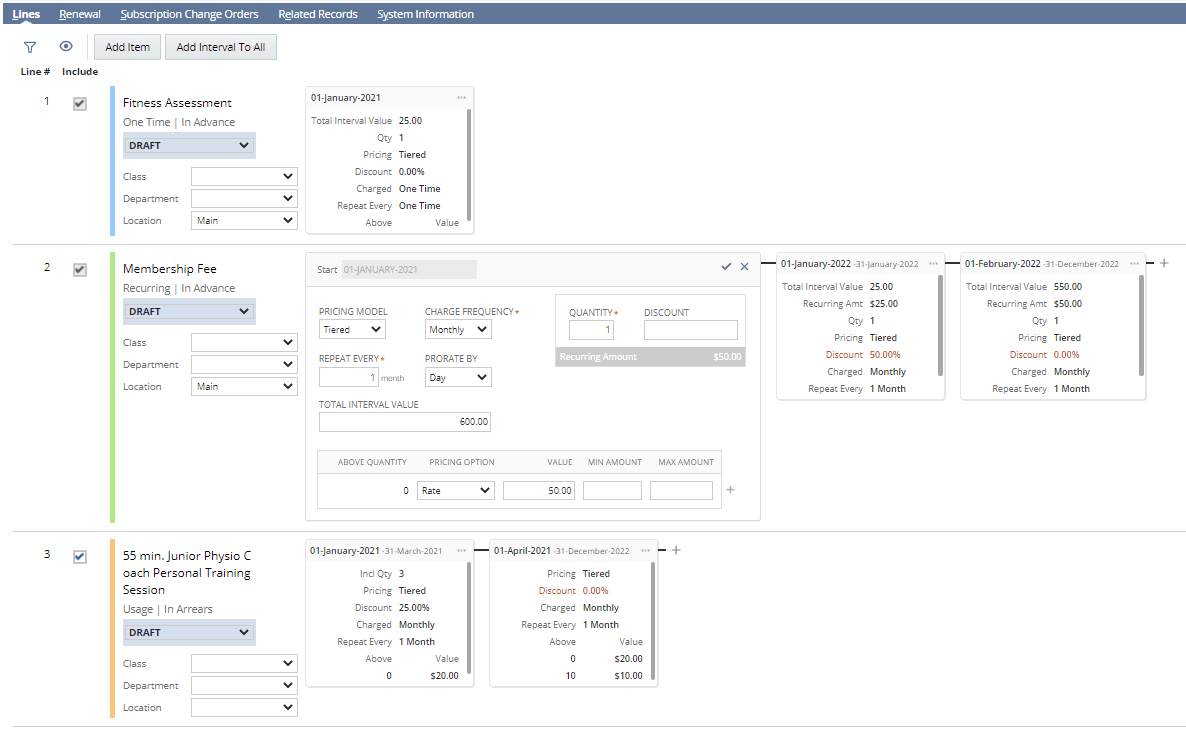Open DRAFT status dropdown for line 3
1186x733 pixels.
click(x=189, y=632)
